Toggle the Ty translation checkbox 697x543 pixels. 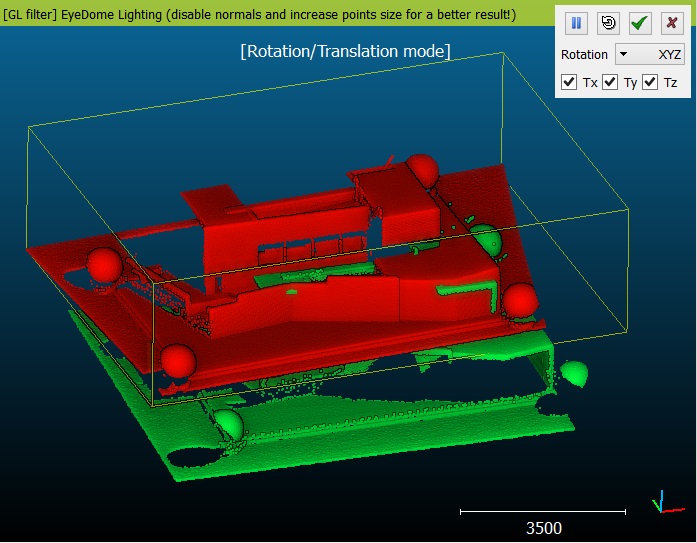(x=610, y=82)
